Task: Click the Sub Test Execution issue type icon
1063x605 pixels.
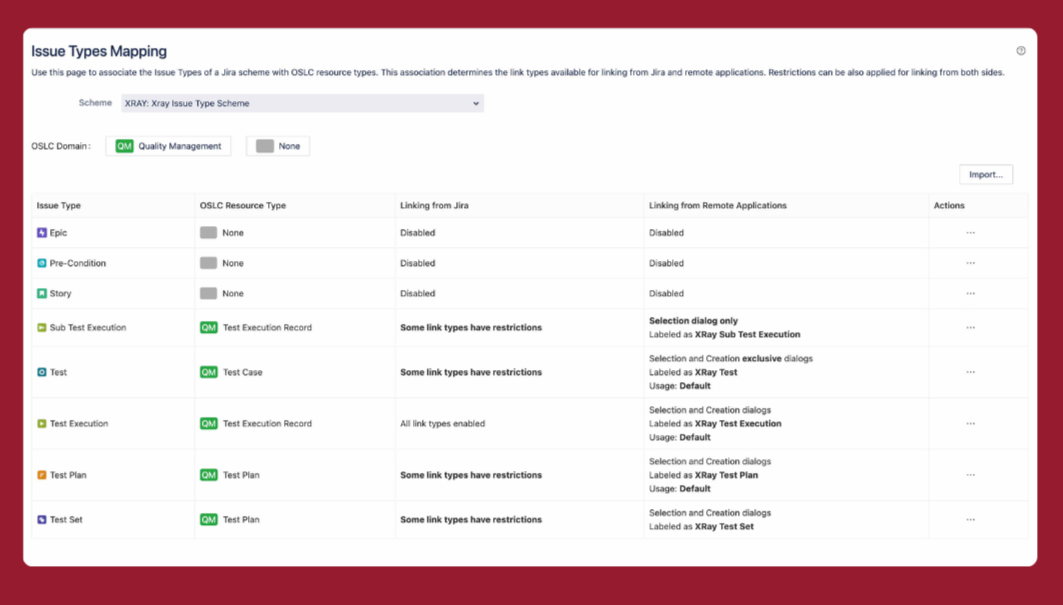Action: (x=41, y=328)
